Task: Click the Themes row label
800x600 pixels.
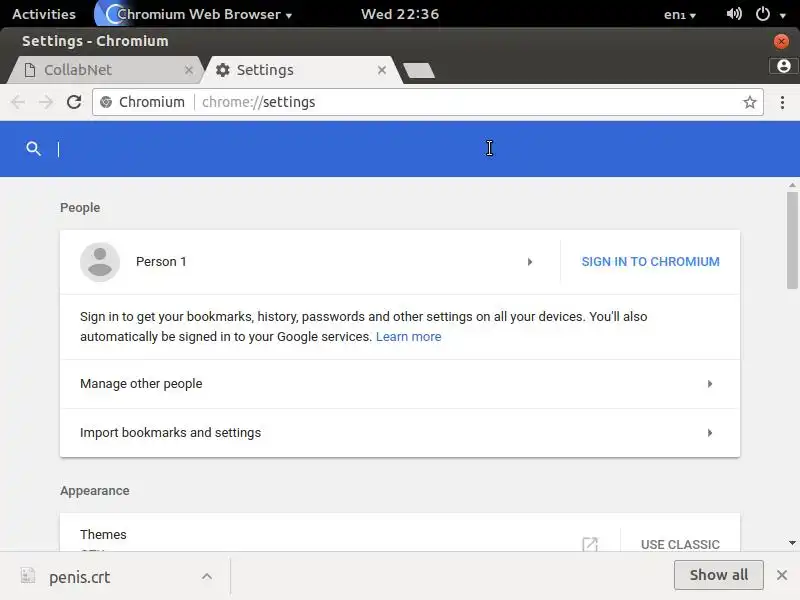Action: click(103, 534)
